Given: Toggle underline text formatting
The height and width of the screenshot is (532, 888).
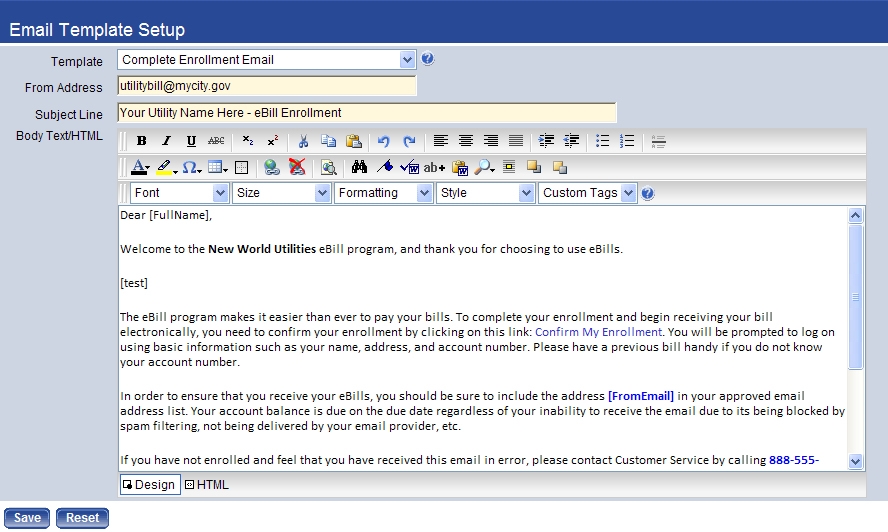Looking at the screenshot, I should click(191, 141).
